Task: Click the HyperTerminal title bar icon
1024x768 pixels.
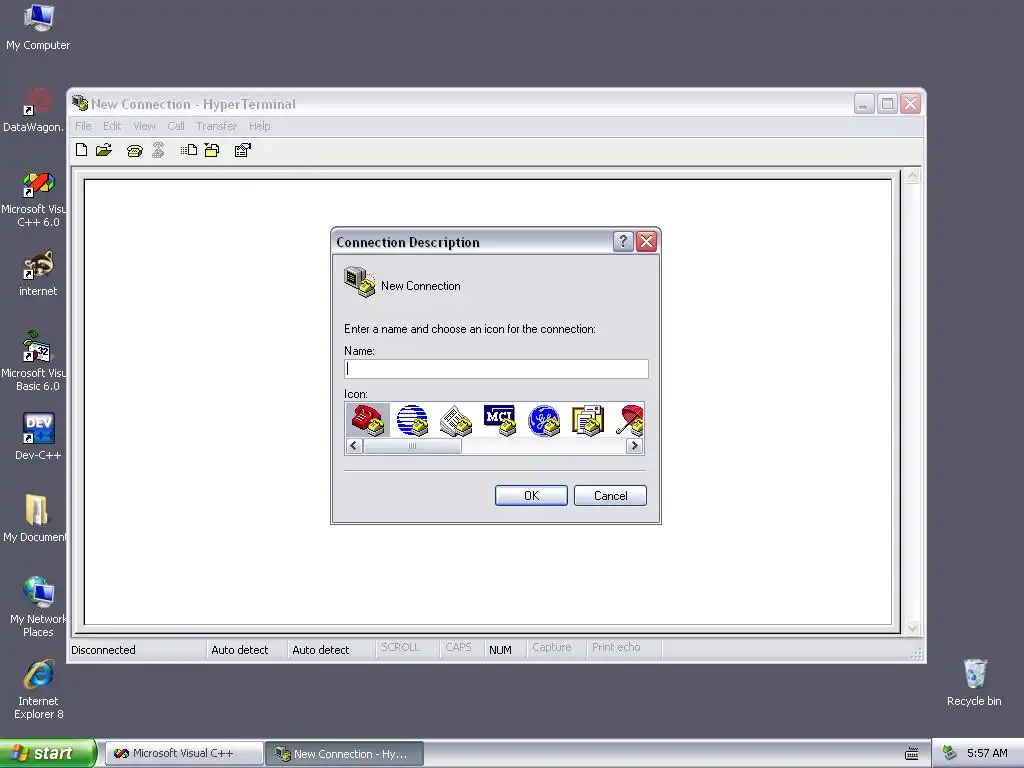Action: pyautogui.click(x=80, y=103)
